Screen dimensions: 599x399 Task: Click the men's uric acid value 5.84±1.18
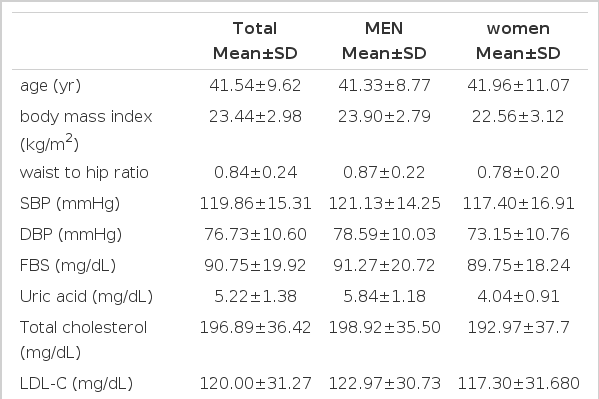pos(384,297)
